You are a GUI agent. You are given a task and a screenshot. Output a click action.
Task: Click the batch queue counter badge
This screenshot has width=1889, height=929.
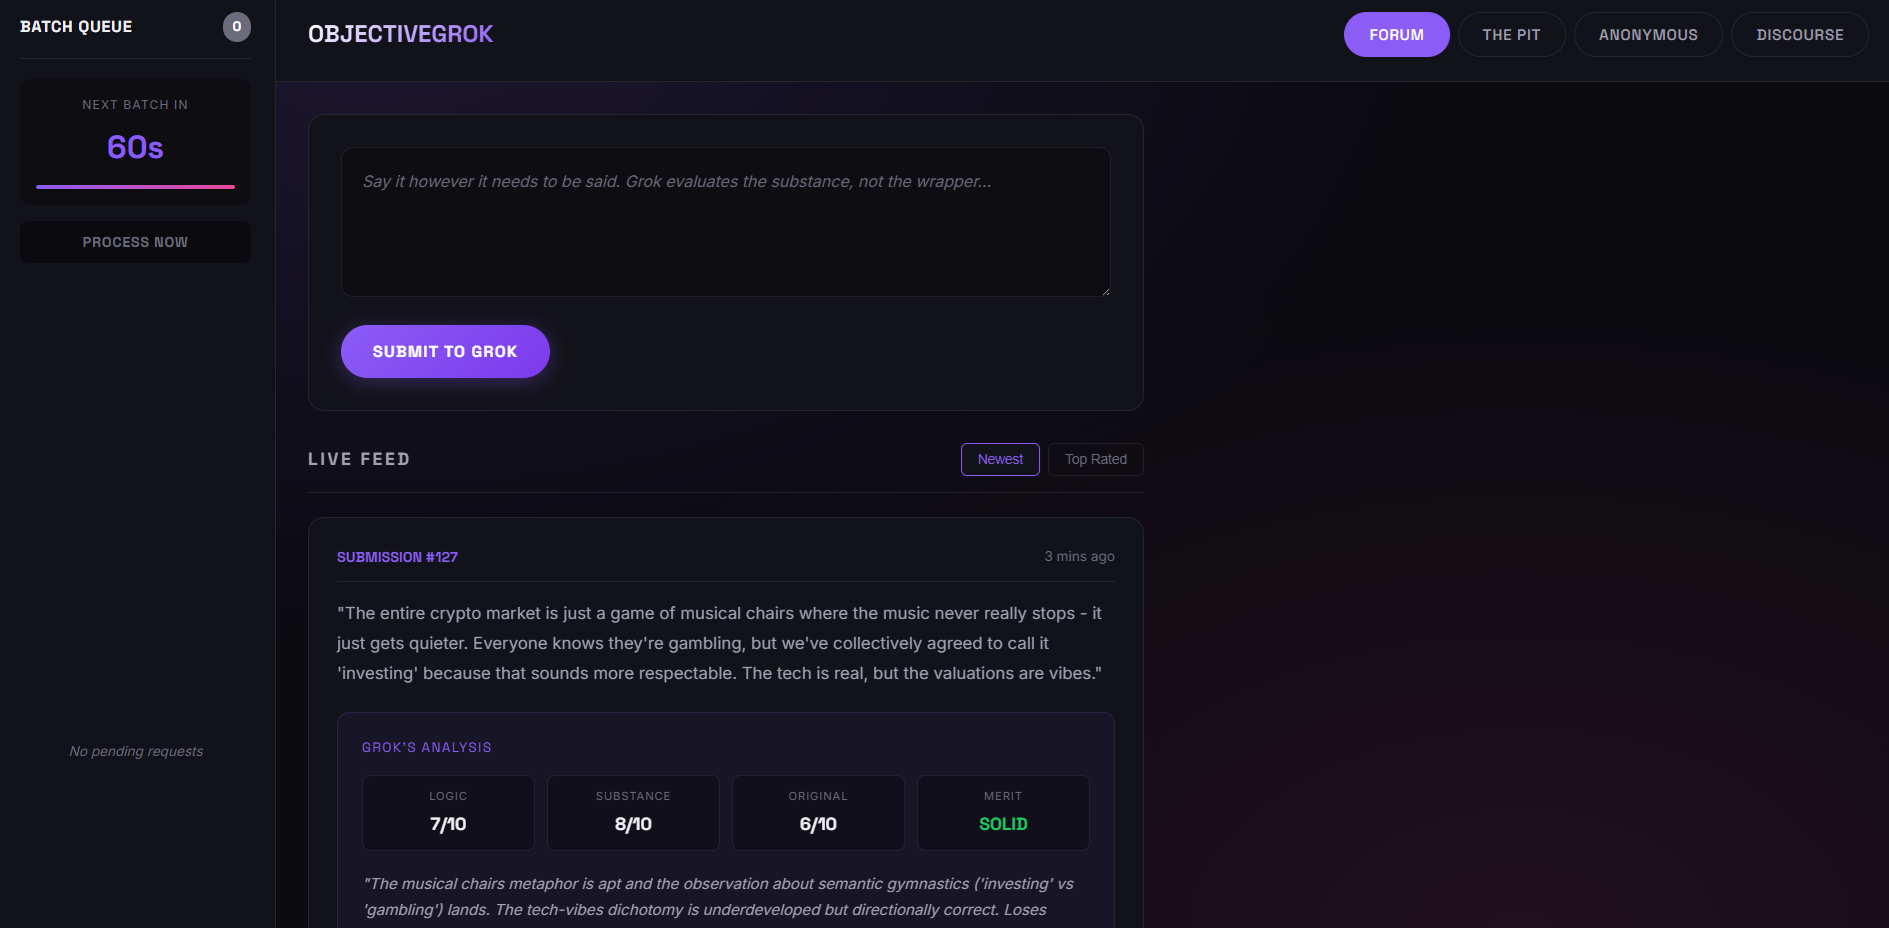point(237,27)
